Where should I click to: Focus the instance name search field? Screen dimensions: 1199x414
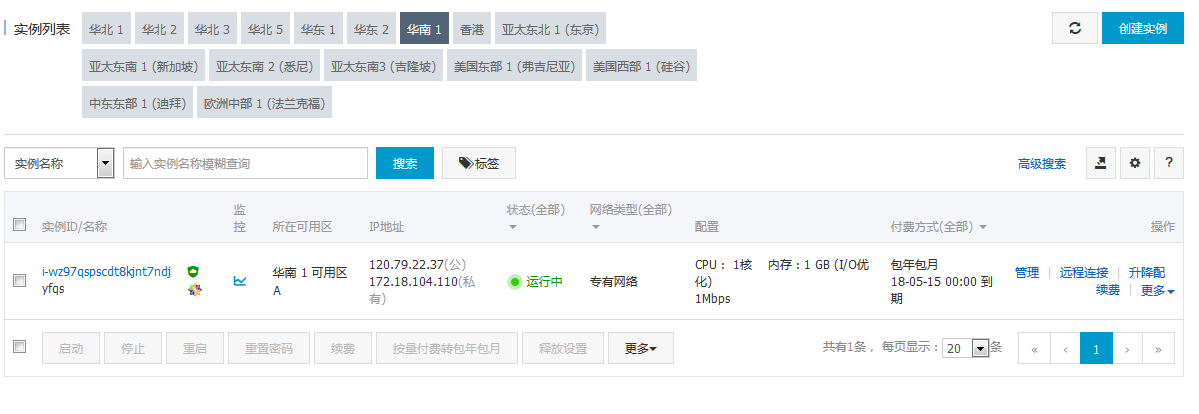(x=245, y=163)
